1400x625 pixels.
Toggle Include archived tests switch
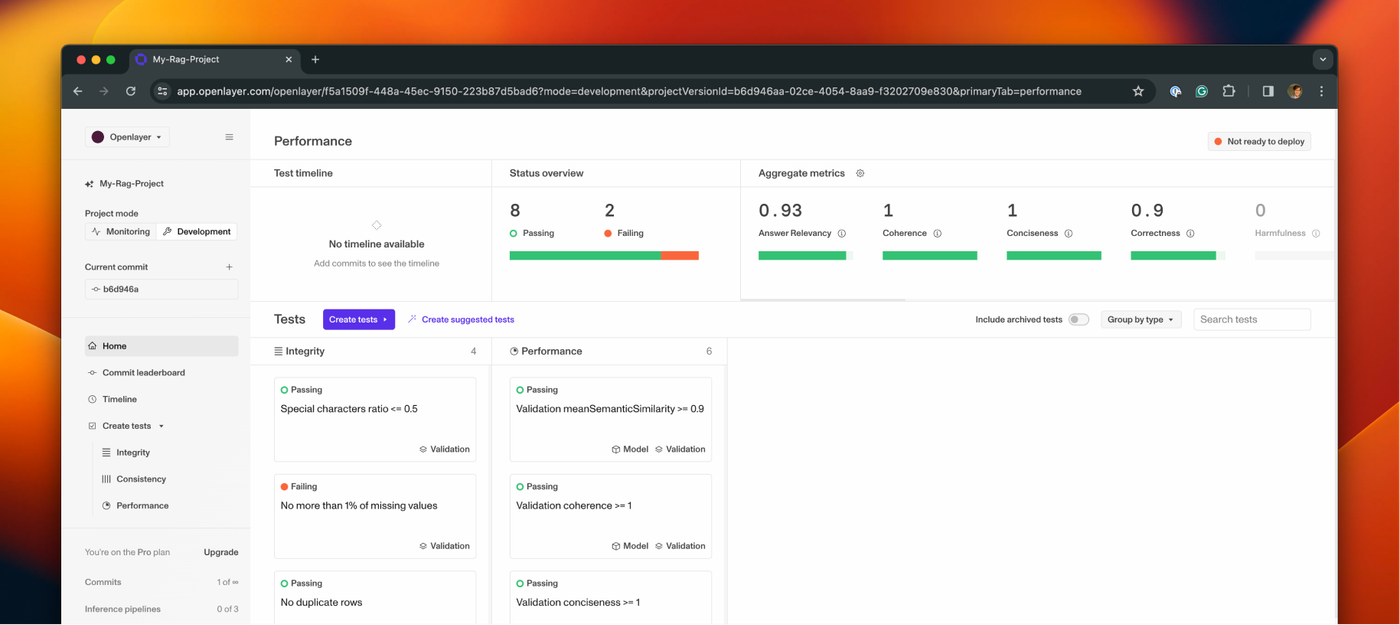point(1078,320)
